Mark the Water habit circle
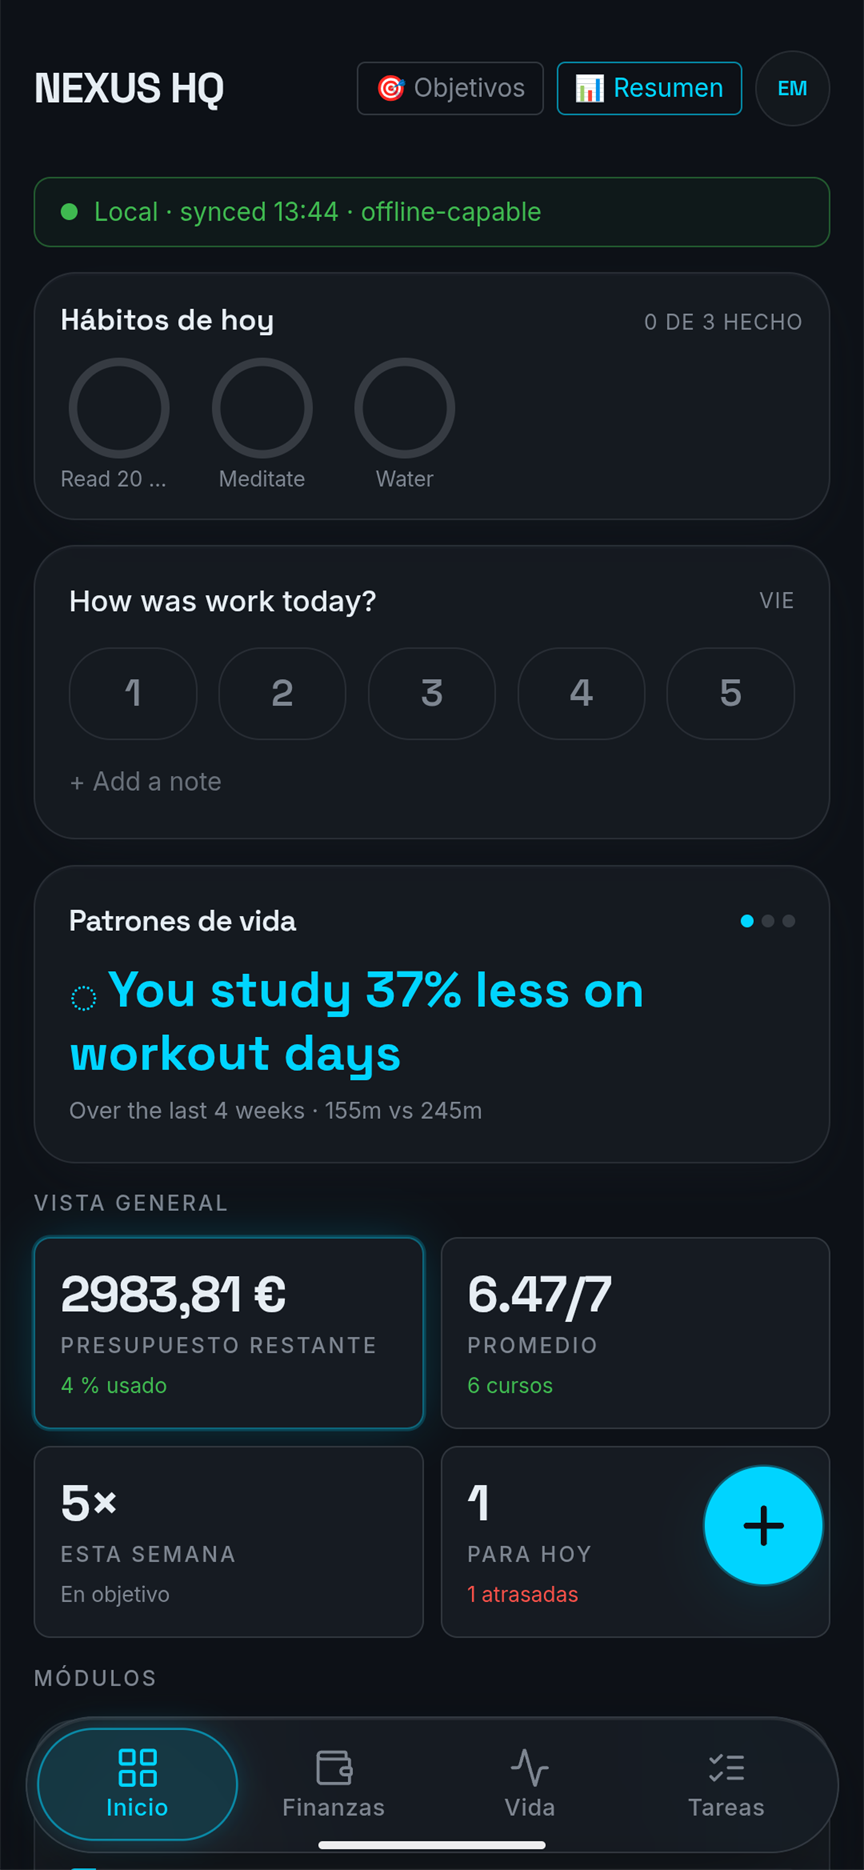 405,408
